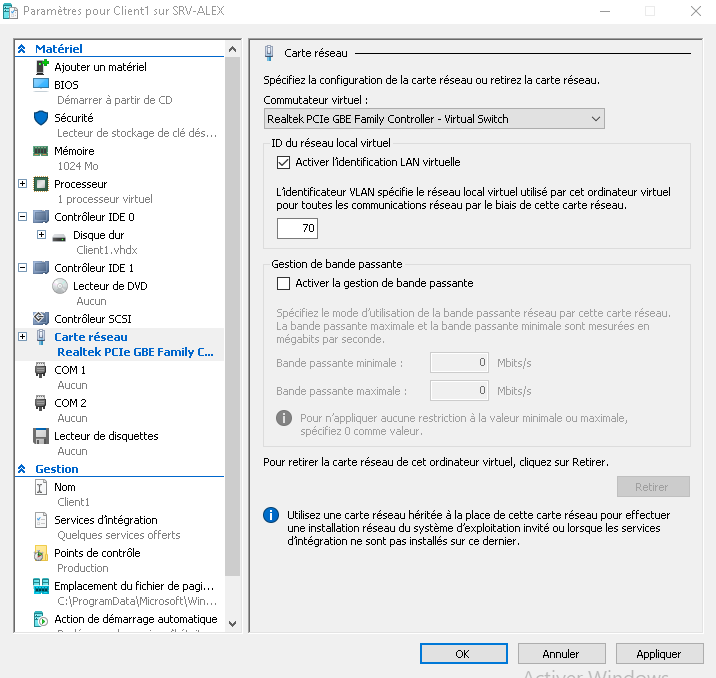
Task: Click the VLAN ID input field
Action: pos(297,229)
